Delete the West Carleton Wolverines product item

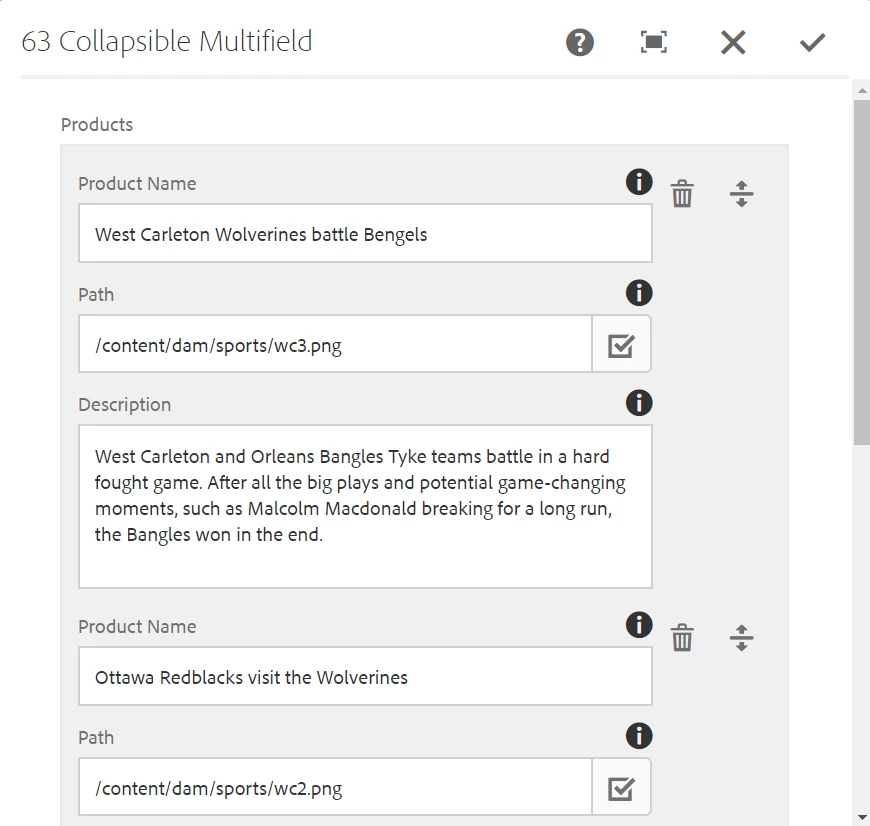[x=682, y=193]
